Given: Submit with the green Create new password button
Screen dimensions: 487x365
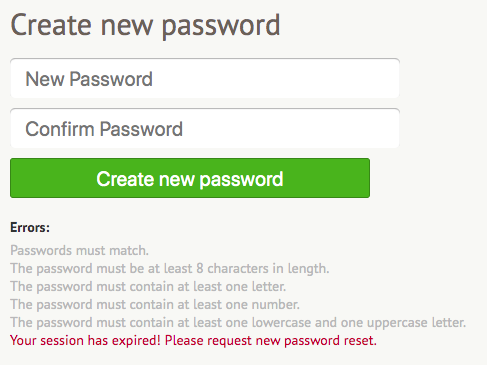Looking at the screenshot, I should click(x=190, y=178).
